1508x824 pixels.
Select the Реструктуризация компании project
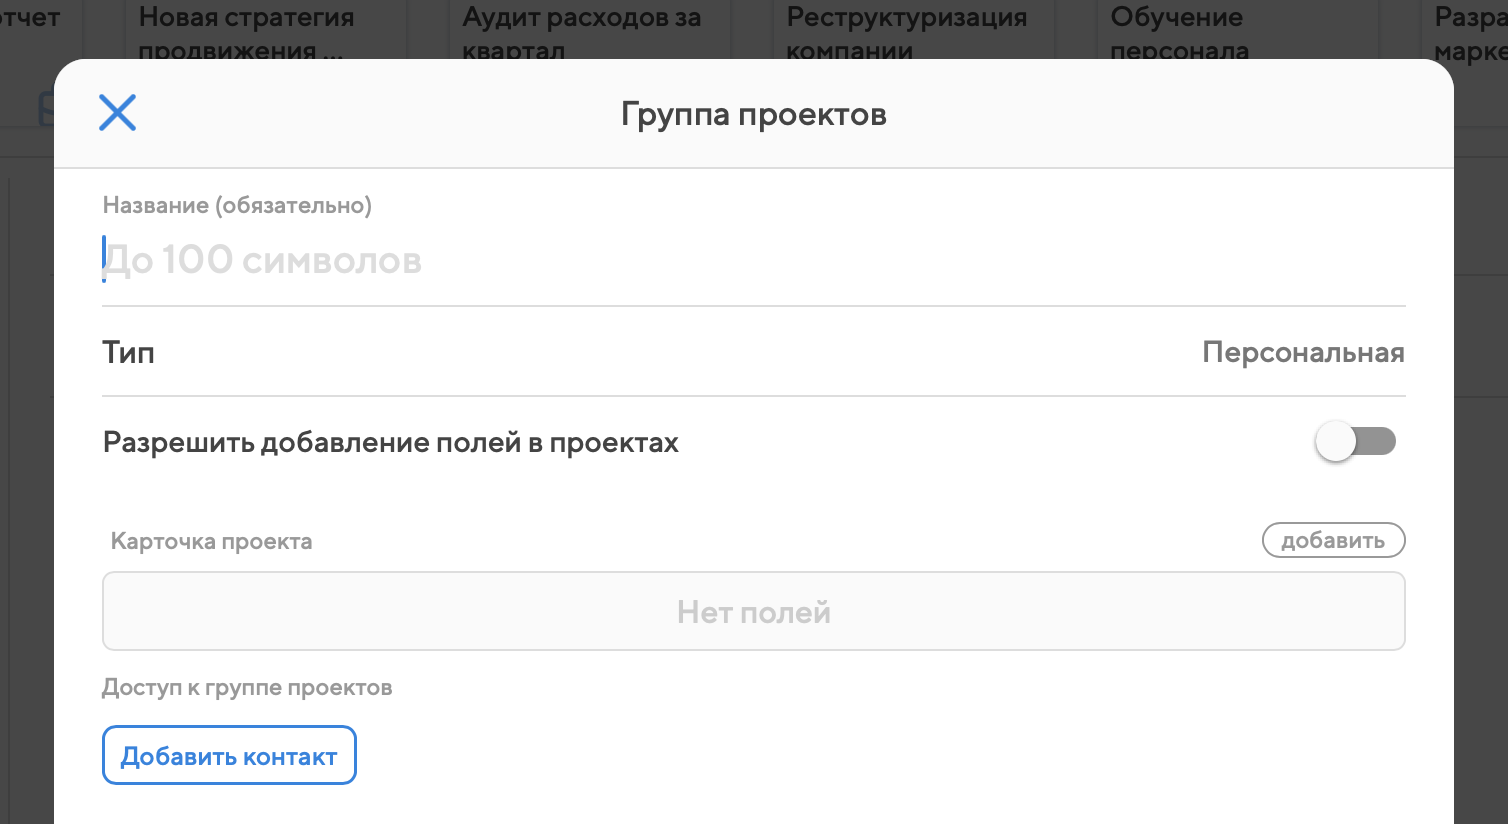tap(906, 30)
